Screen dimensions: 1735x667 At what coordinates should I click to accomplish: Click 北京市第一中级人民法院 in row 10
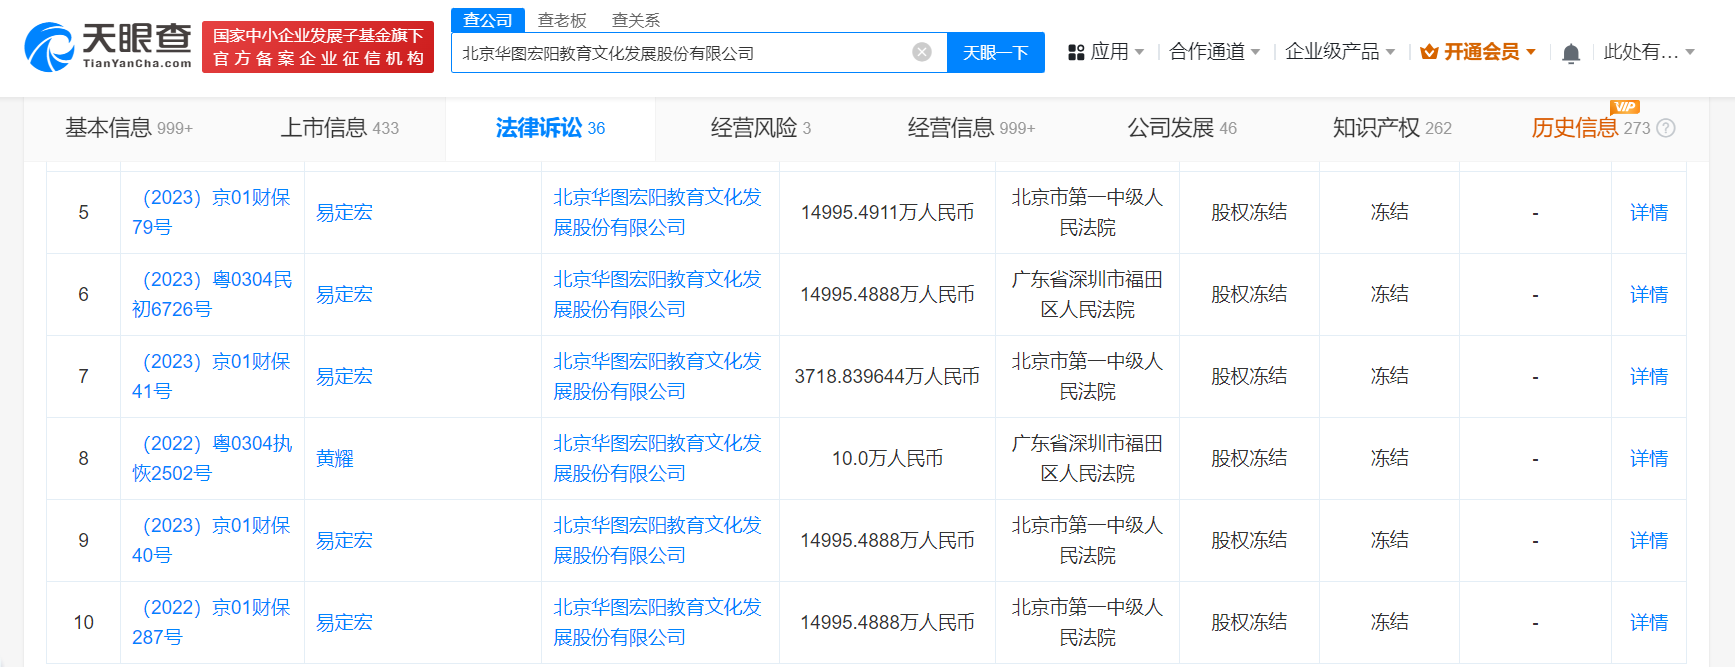click(x=1088, y=622)
